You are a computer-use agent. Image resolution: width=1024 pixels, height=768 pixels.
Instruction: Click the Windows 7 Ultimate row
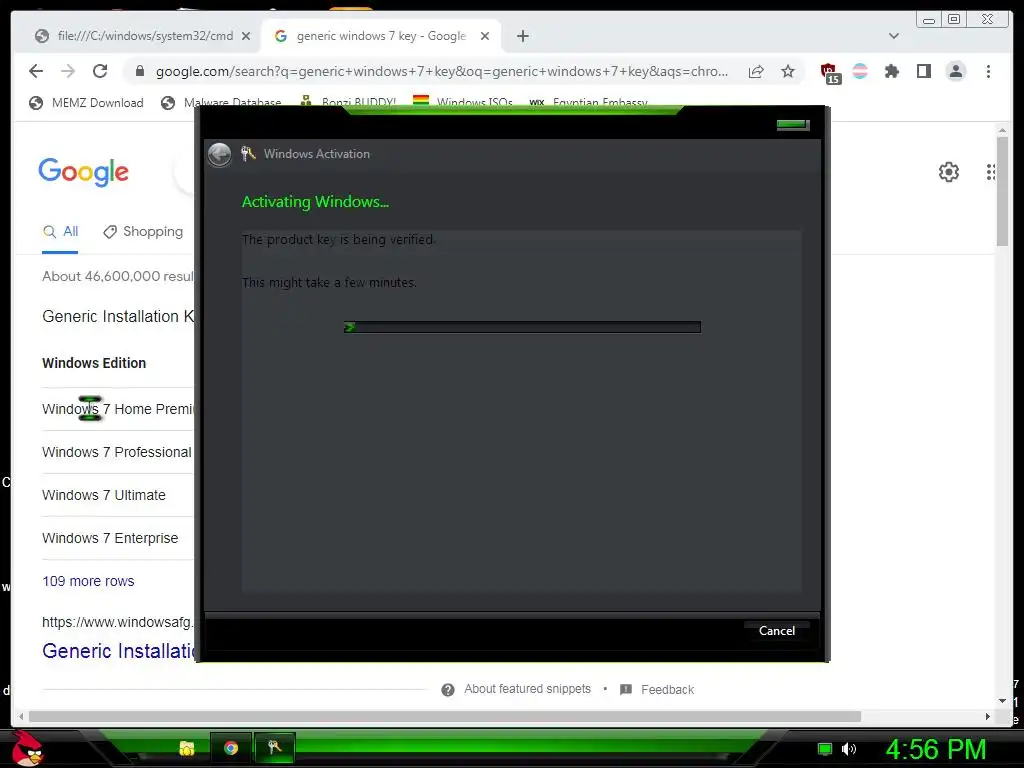(118, 495)
